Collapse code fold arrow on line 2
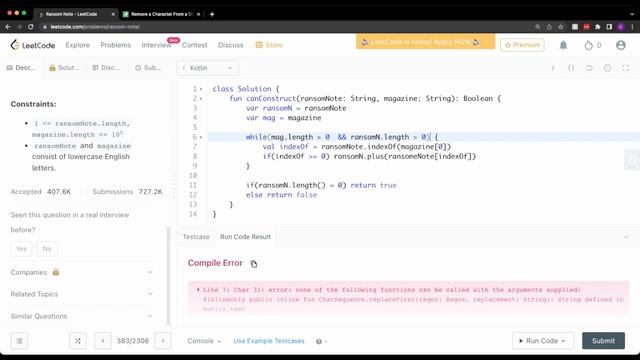 [201, 99]
